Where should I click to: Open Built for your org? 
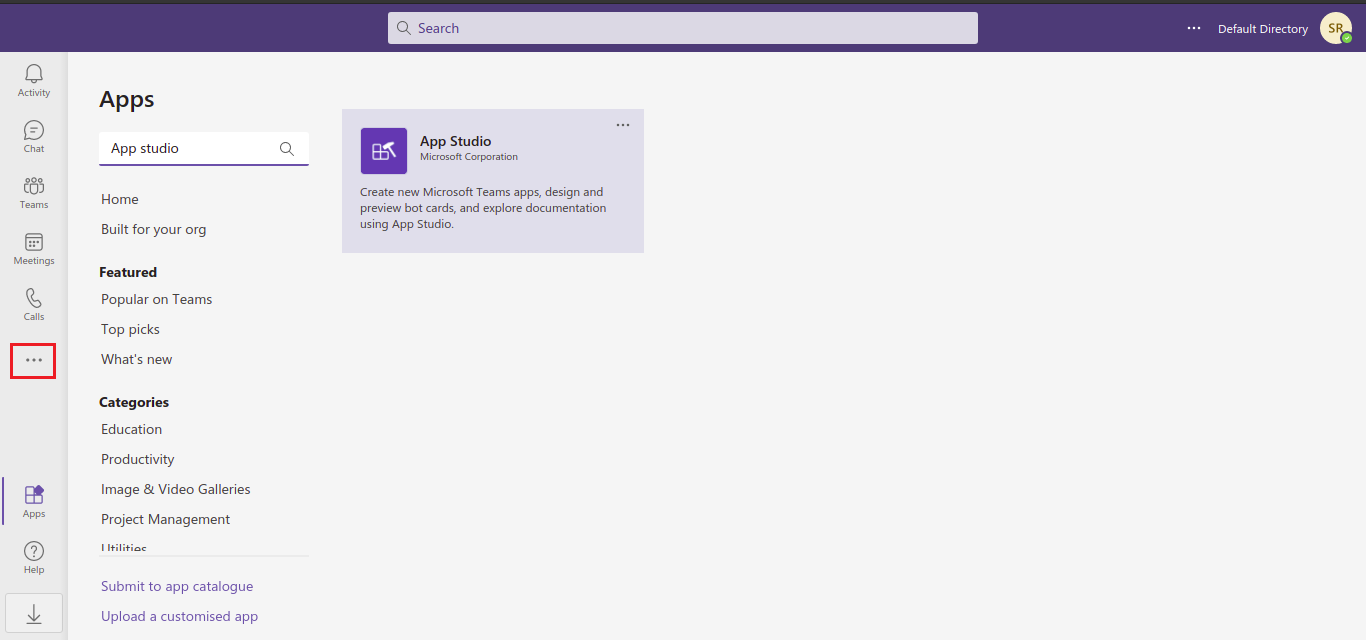coord(154,229)
